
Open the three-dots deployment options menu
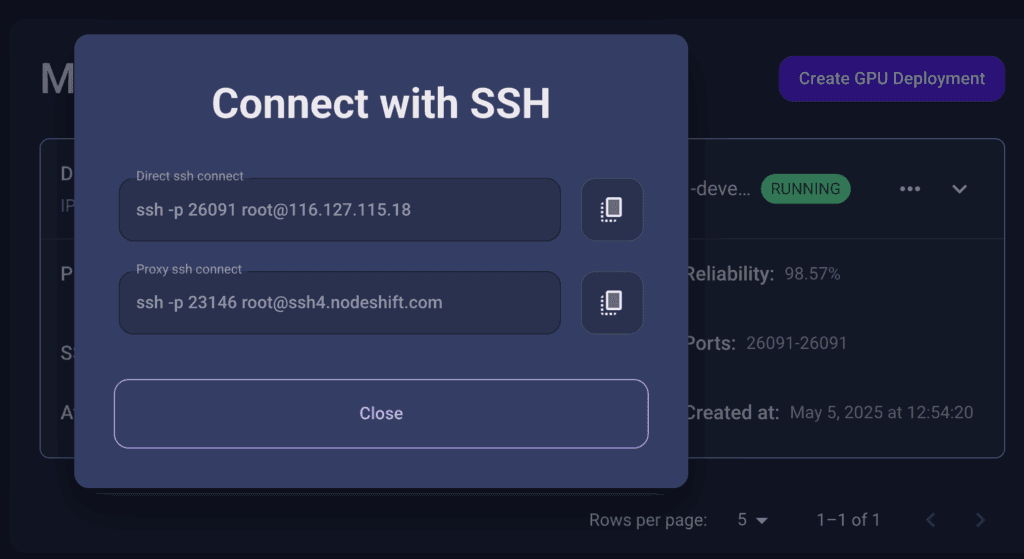(910, 189)
